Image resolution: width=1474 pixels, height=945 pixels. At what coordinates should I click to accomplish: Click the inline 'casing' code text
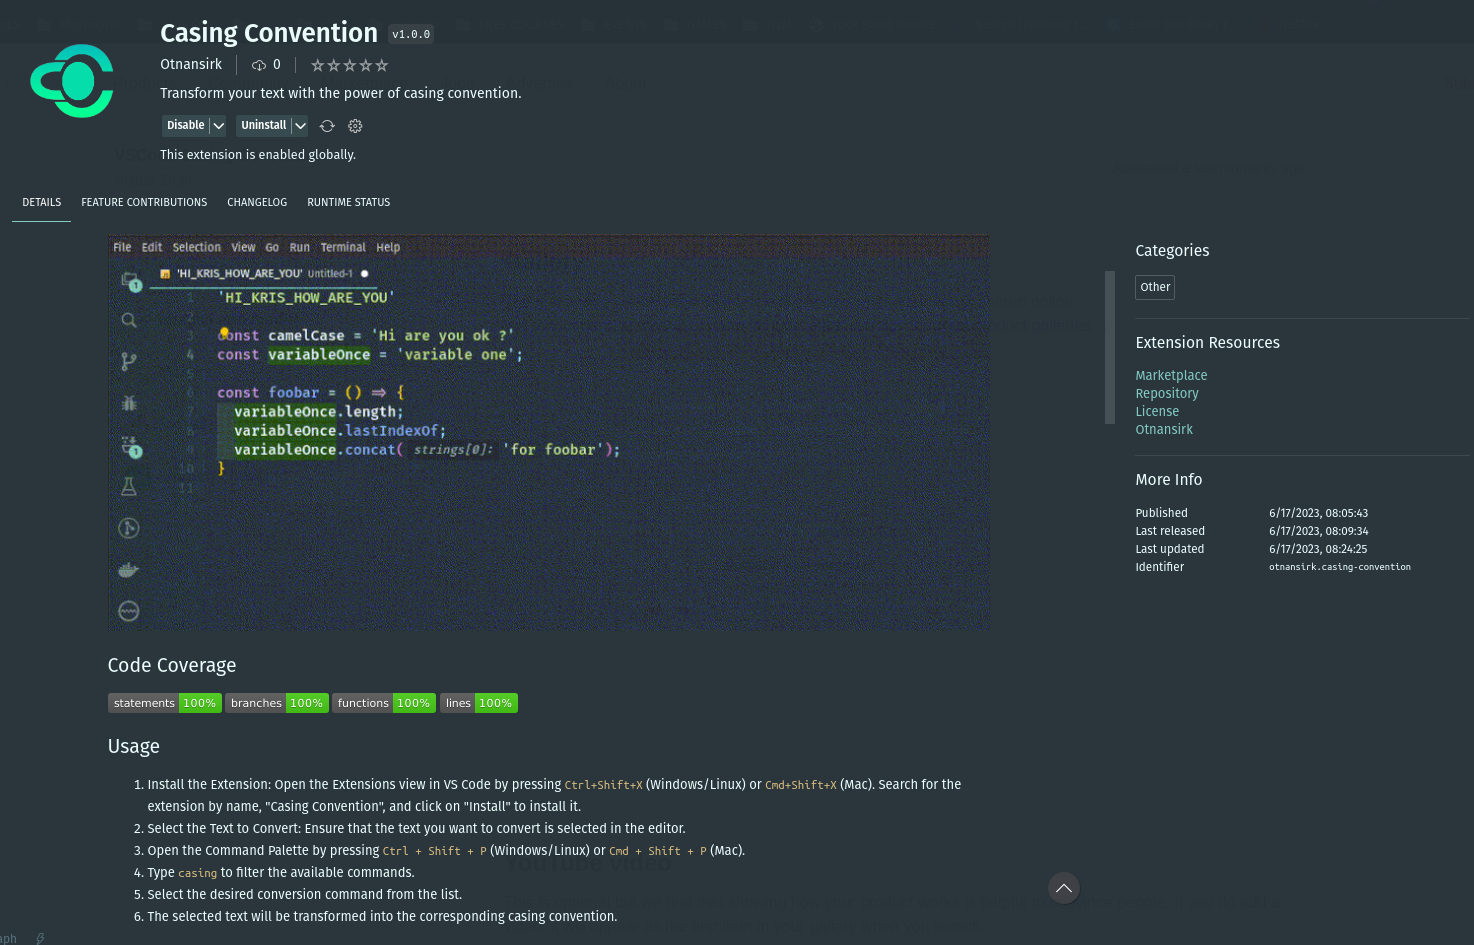pos(197,873)
